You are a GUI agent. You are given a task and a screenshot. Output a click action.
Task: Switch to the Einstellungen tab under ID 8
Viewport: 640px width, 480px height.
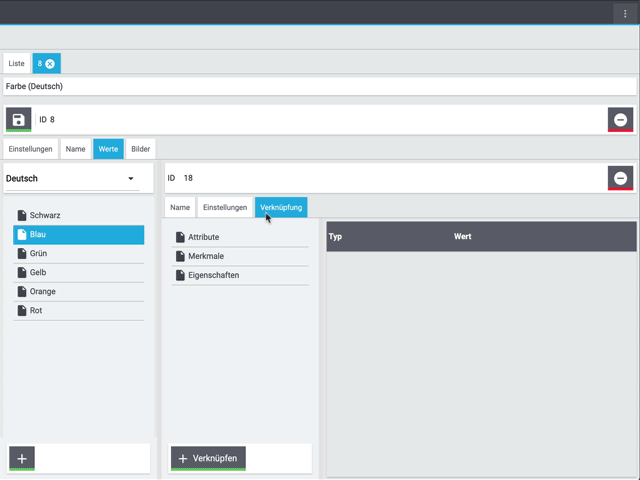(31, 149)
